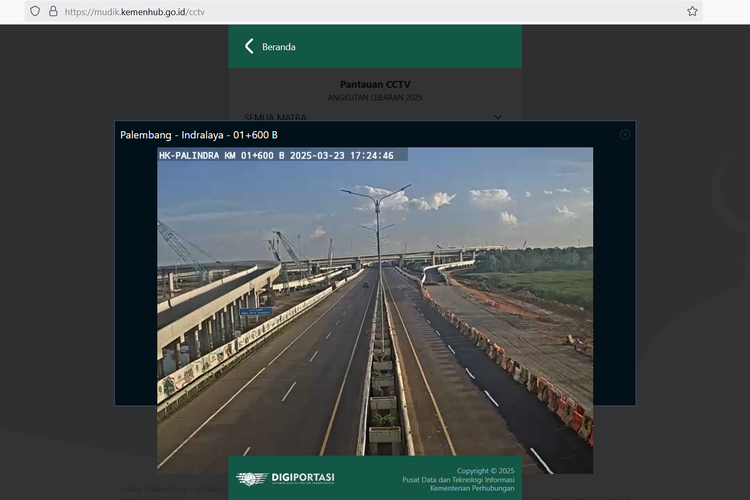Click the padlock site security icon

pyautogui.click(x=53, y=11)
